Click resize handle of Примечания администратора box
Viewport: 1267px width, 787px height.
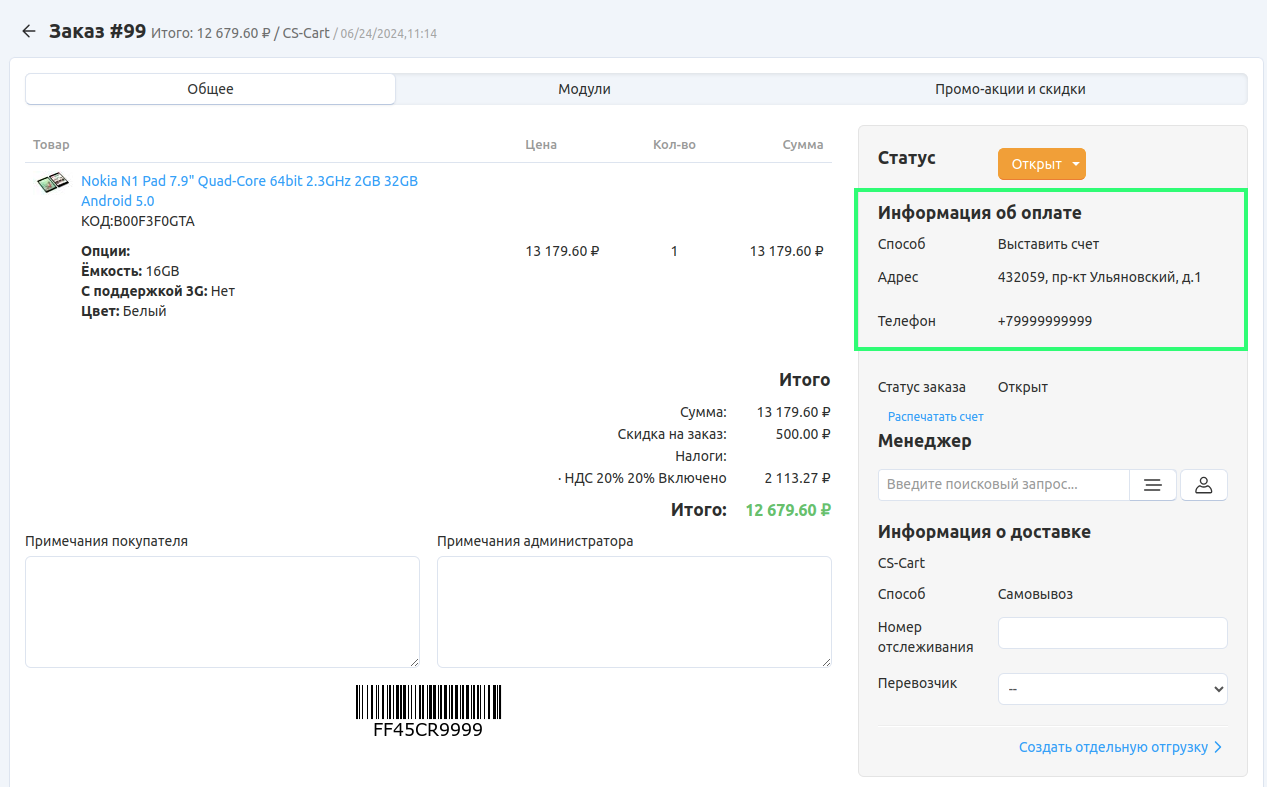[826, 661]
